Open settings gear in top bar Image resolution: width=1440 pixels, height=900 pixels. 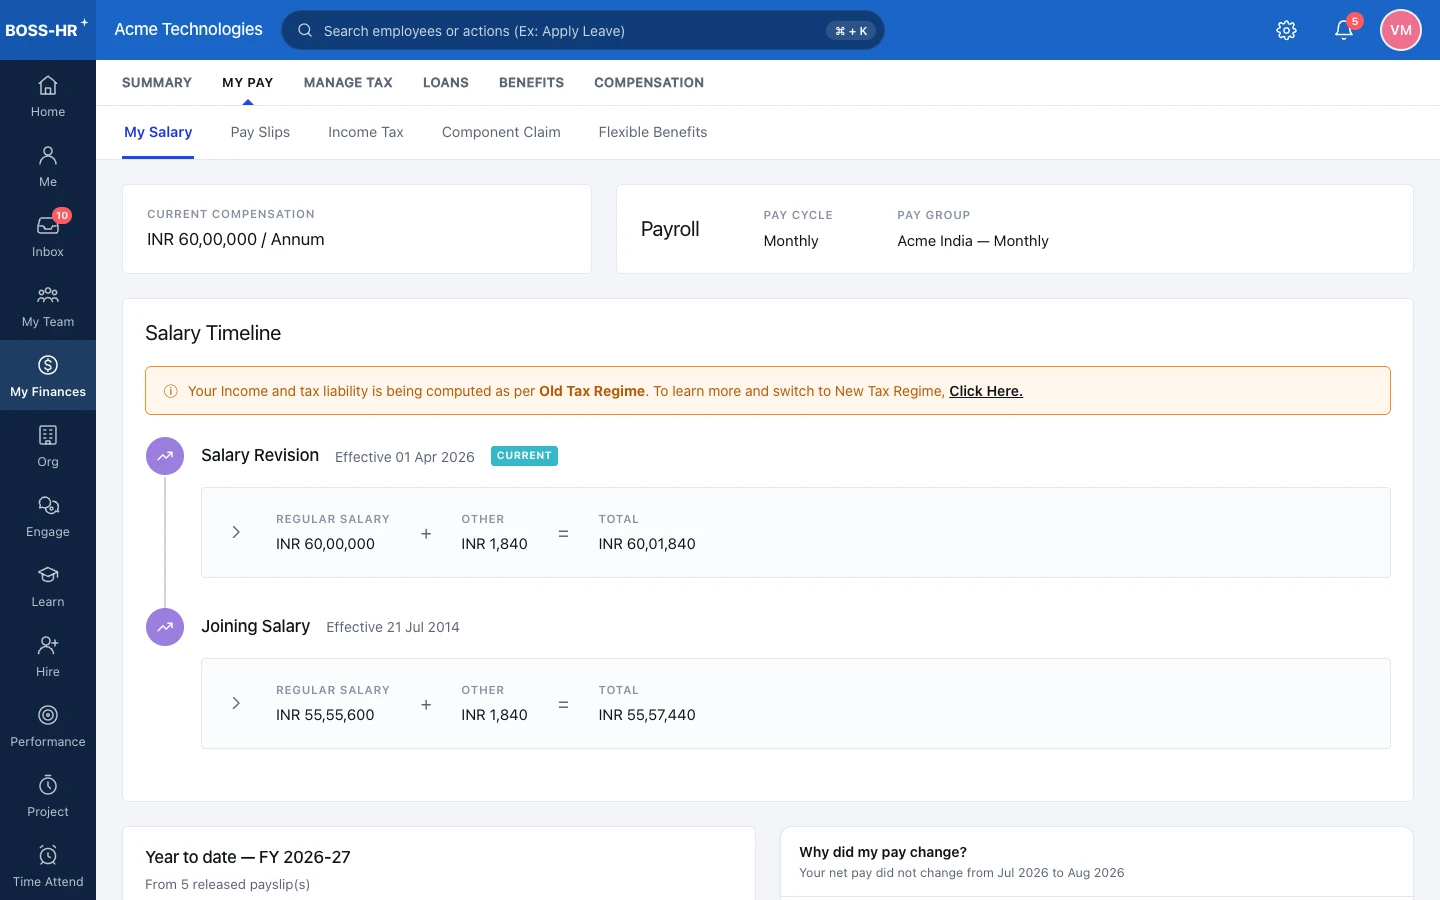pyautogui.click(x=1287, y=30)
